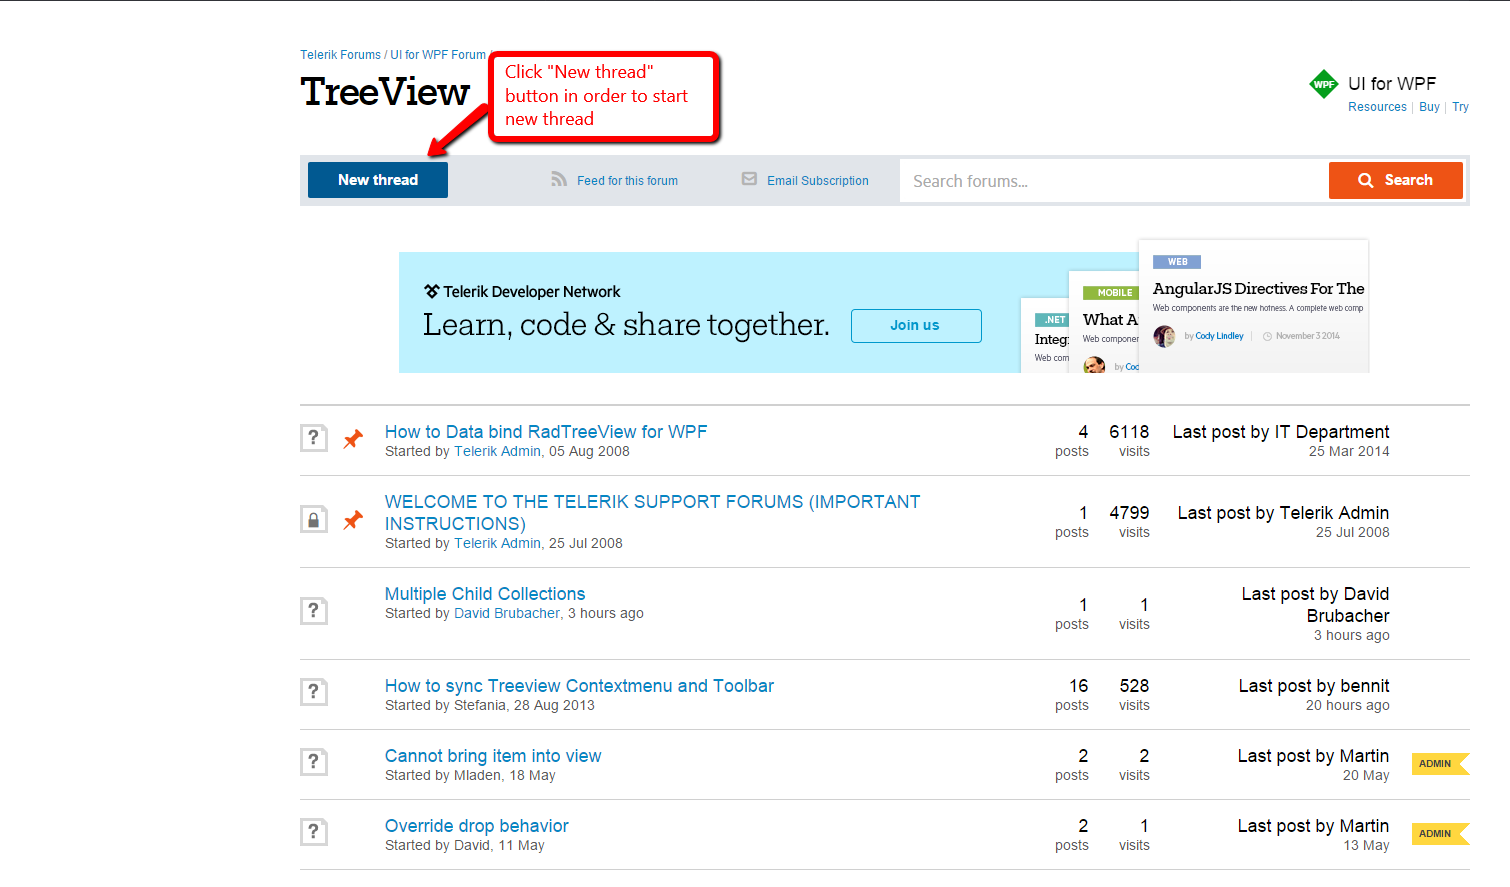Click question icon for sync Treeview Contextmenu thread
This screenshot has height=887, width=1510.
(x=314, y=692)
